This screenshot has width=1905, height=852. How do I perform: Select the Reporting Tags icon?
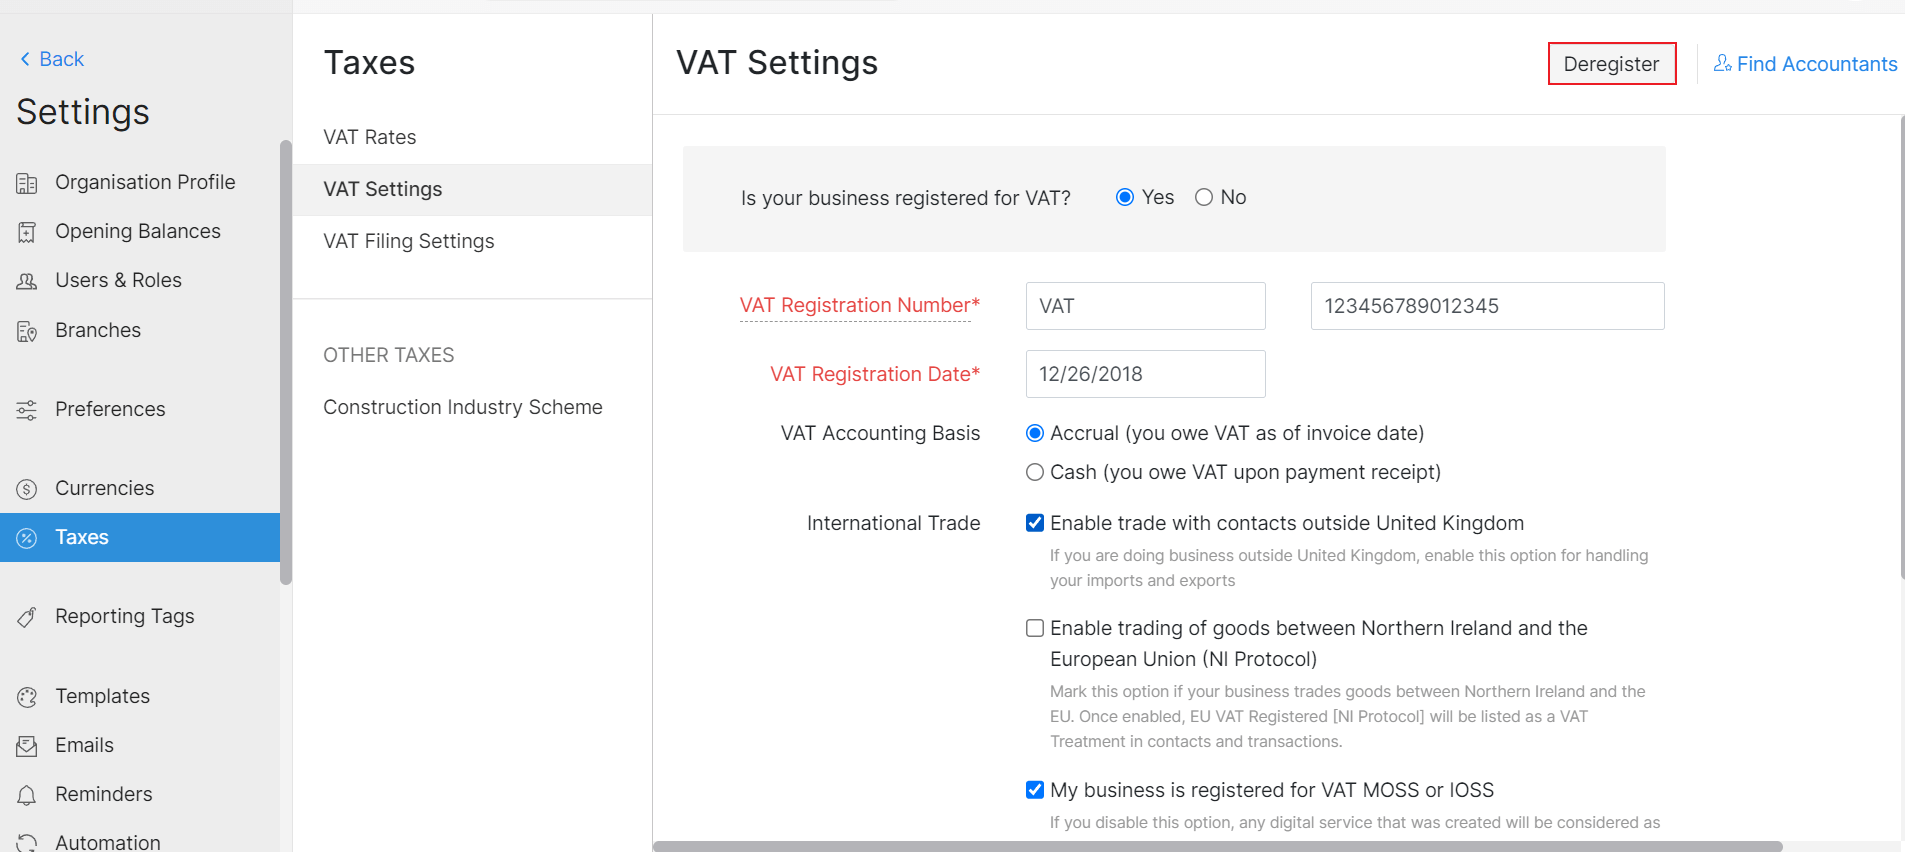[28, 616]
